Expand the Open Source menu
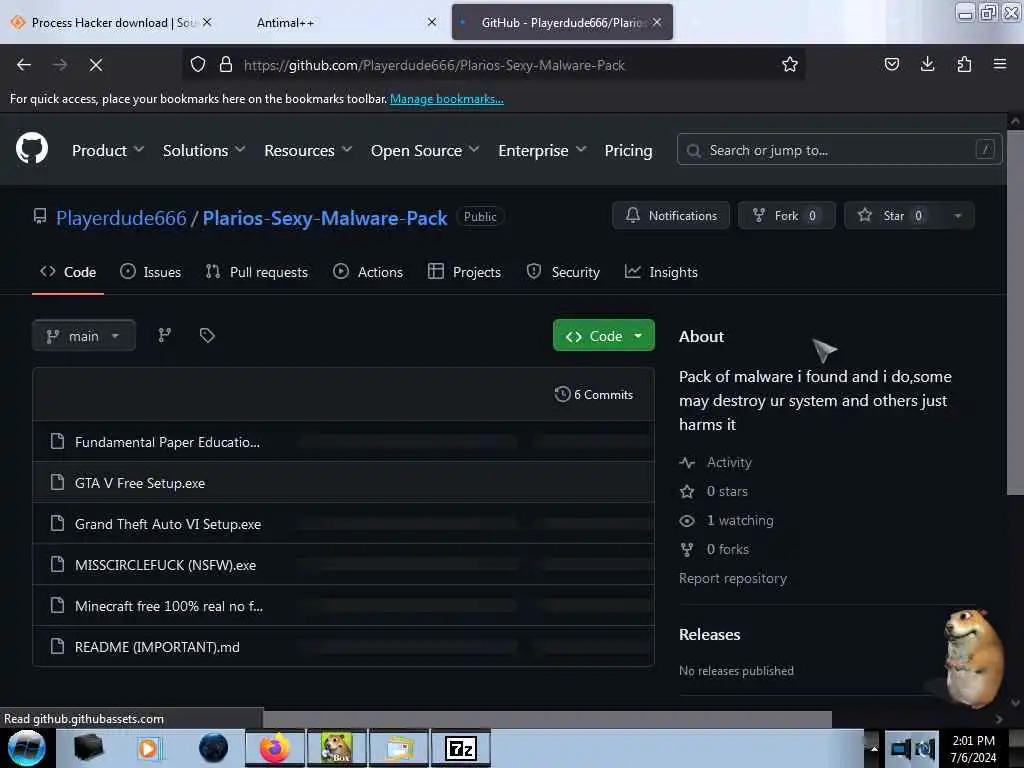The height and width of the screenshot is (768, 1024). point(425,150)
